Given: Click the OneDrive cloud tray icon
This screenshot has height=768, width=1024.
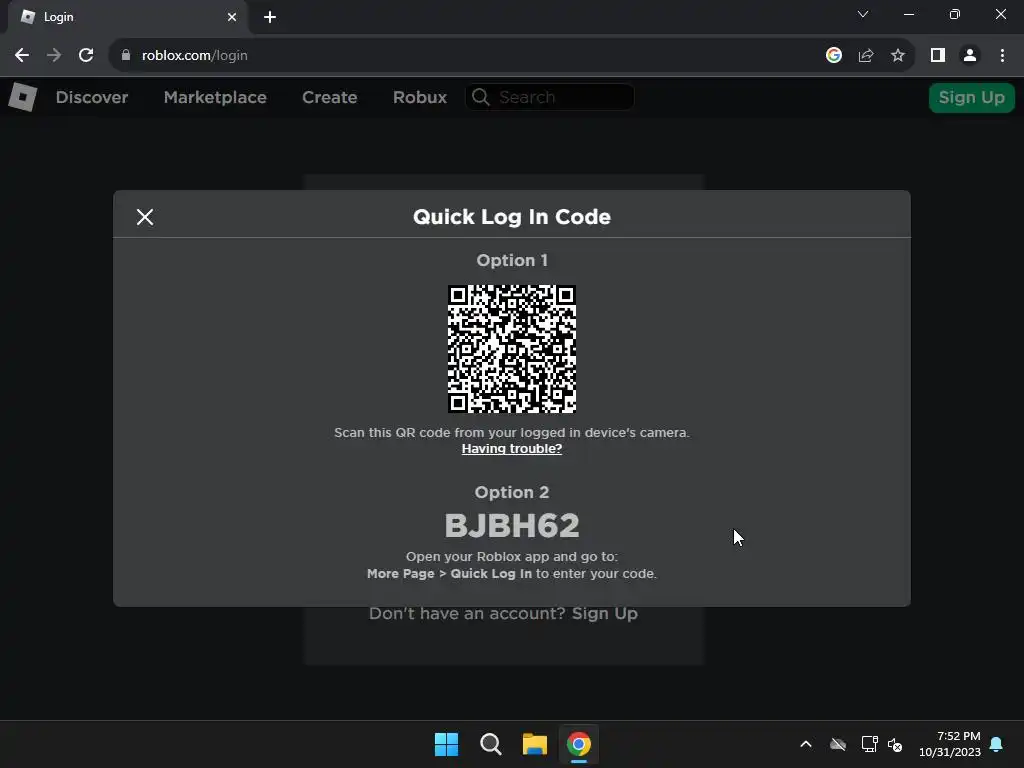Looking at the screenshot, I should [x=838, y=744].
